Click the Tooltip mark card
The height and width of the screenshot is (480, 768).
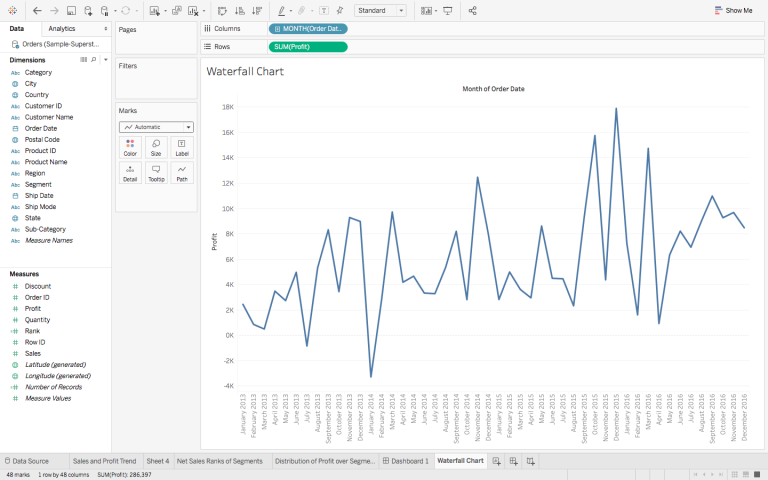(x=156, y=173)
